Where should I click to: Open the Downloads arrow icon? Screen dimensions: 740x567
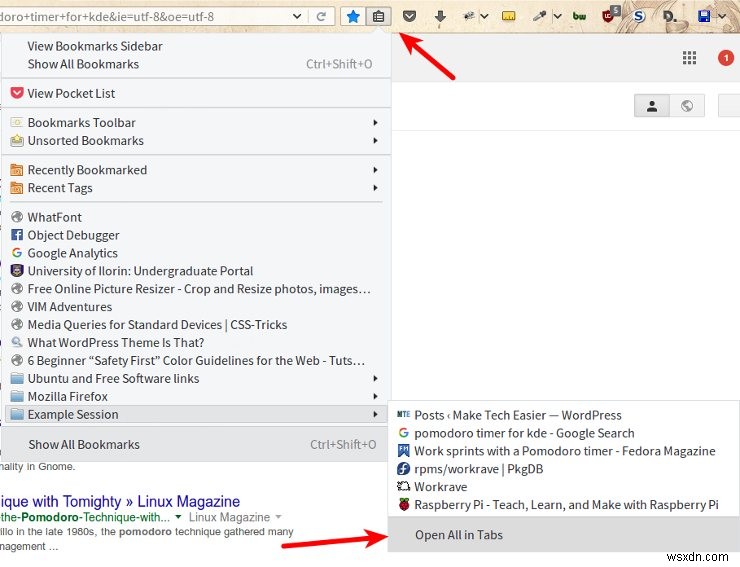click(x=440, y=17)
